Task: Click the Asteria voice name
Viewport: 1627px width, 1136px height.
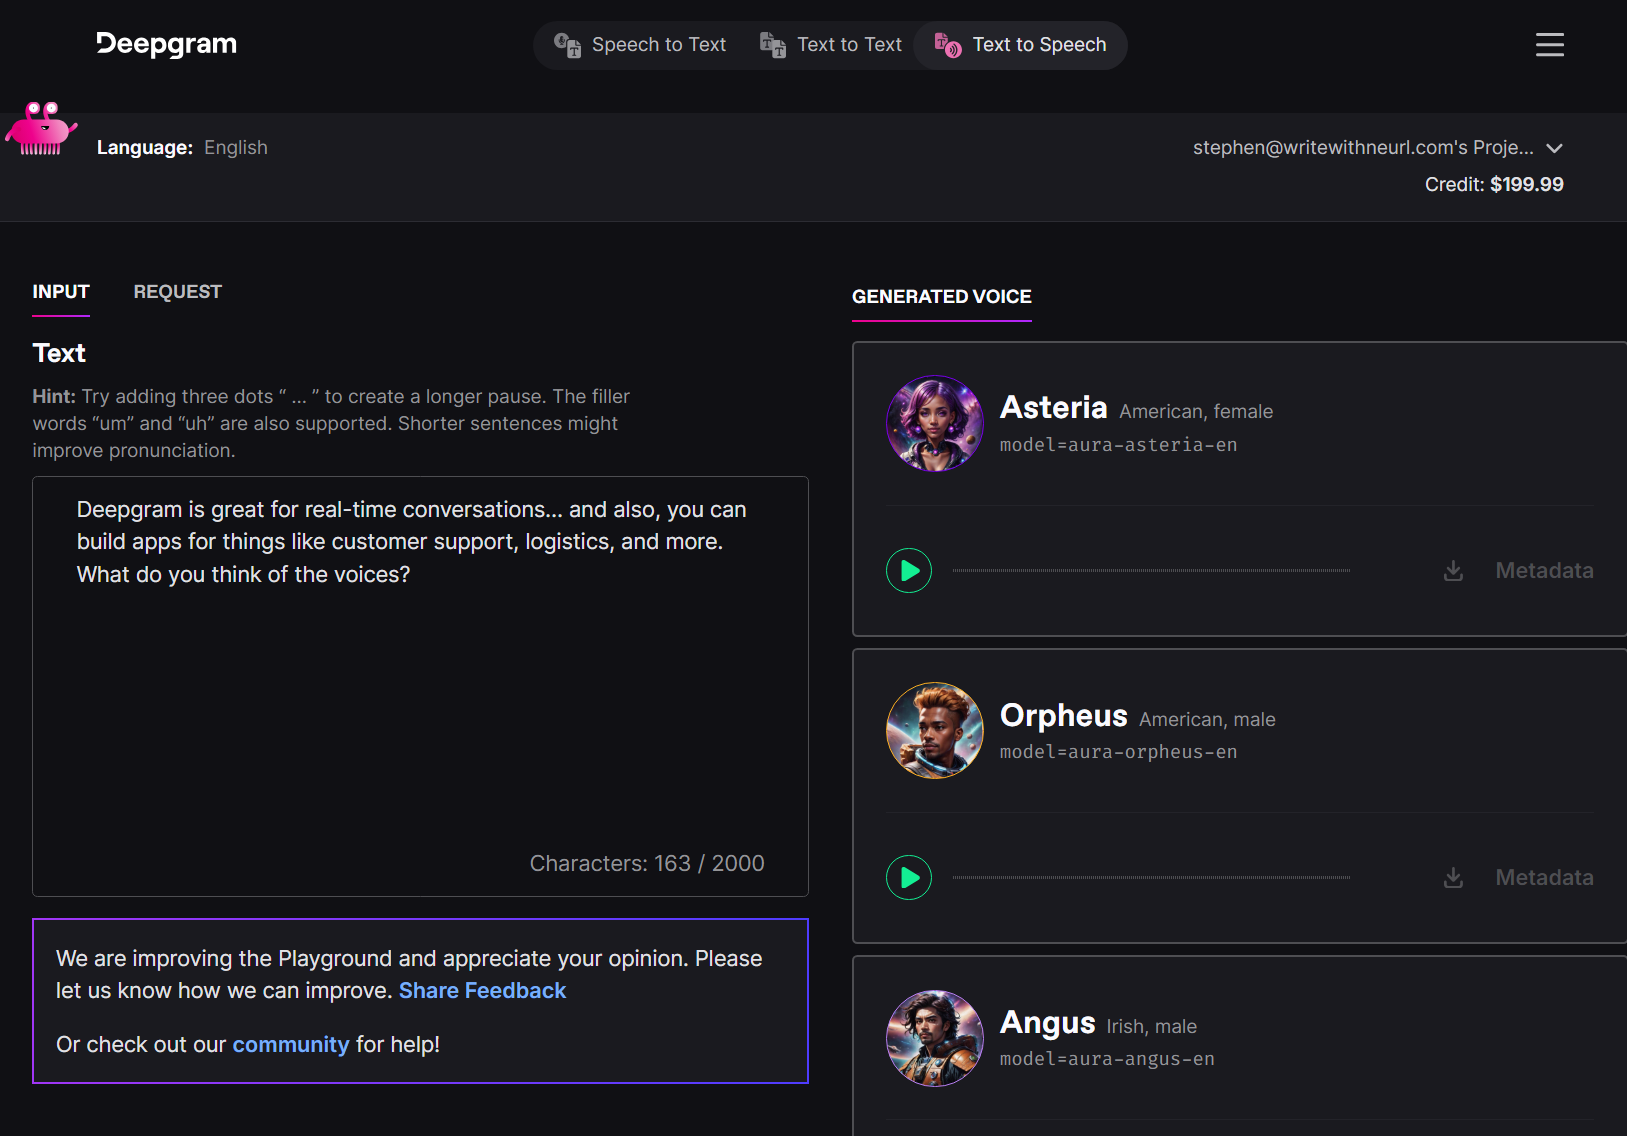Action: click(x=1053, y=408)
